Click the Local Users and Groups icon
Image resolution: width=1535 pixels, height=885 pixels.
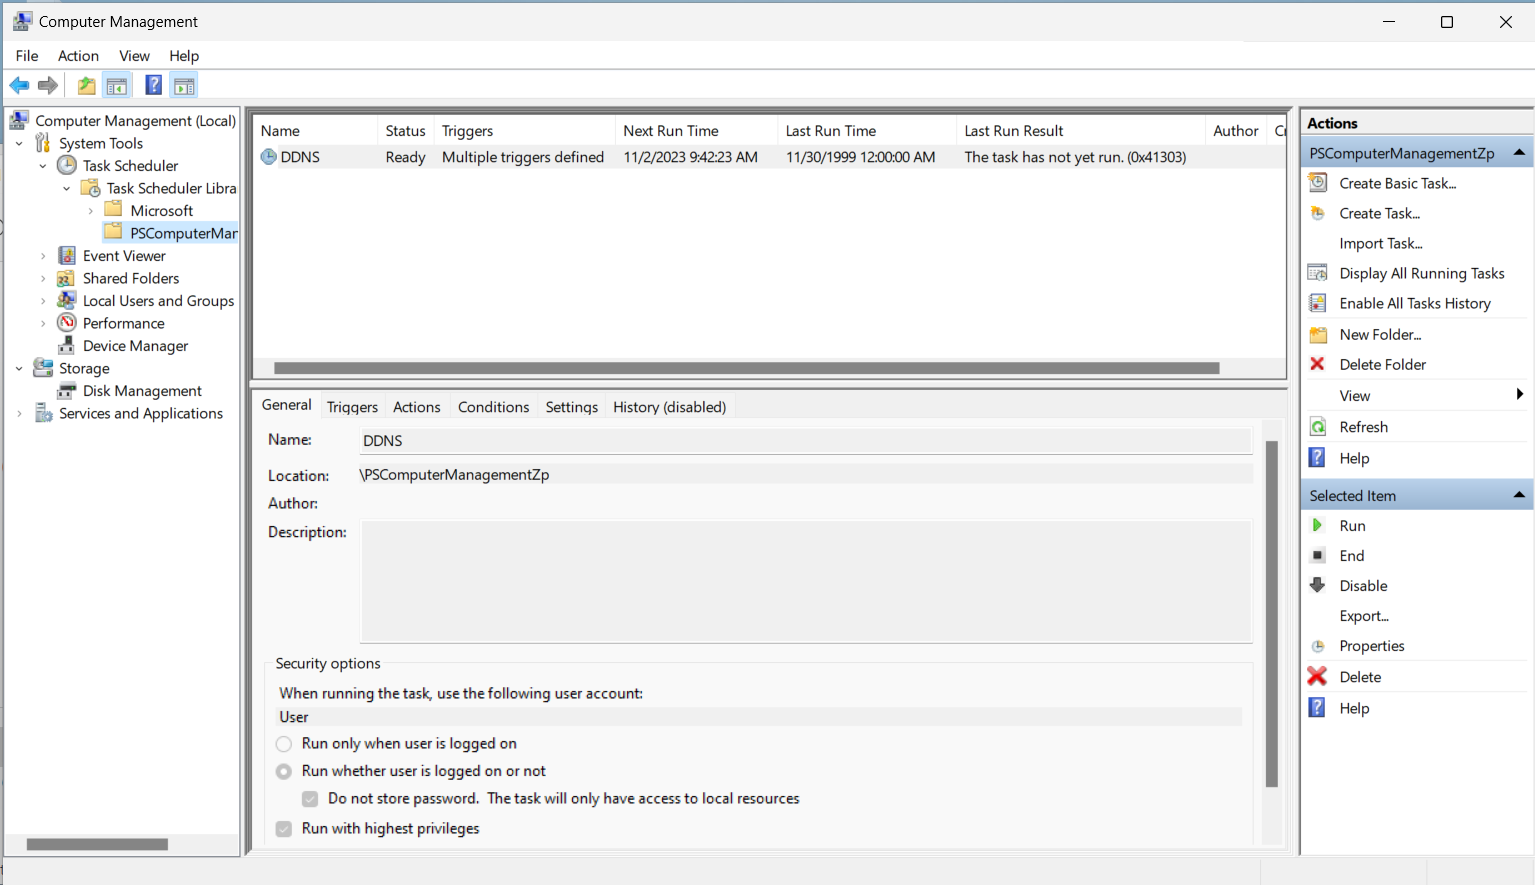[x=67, y=300]
